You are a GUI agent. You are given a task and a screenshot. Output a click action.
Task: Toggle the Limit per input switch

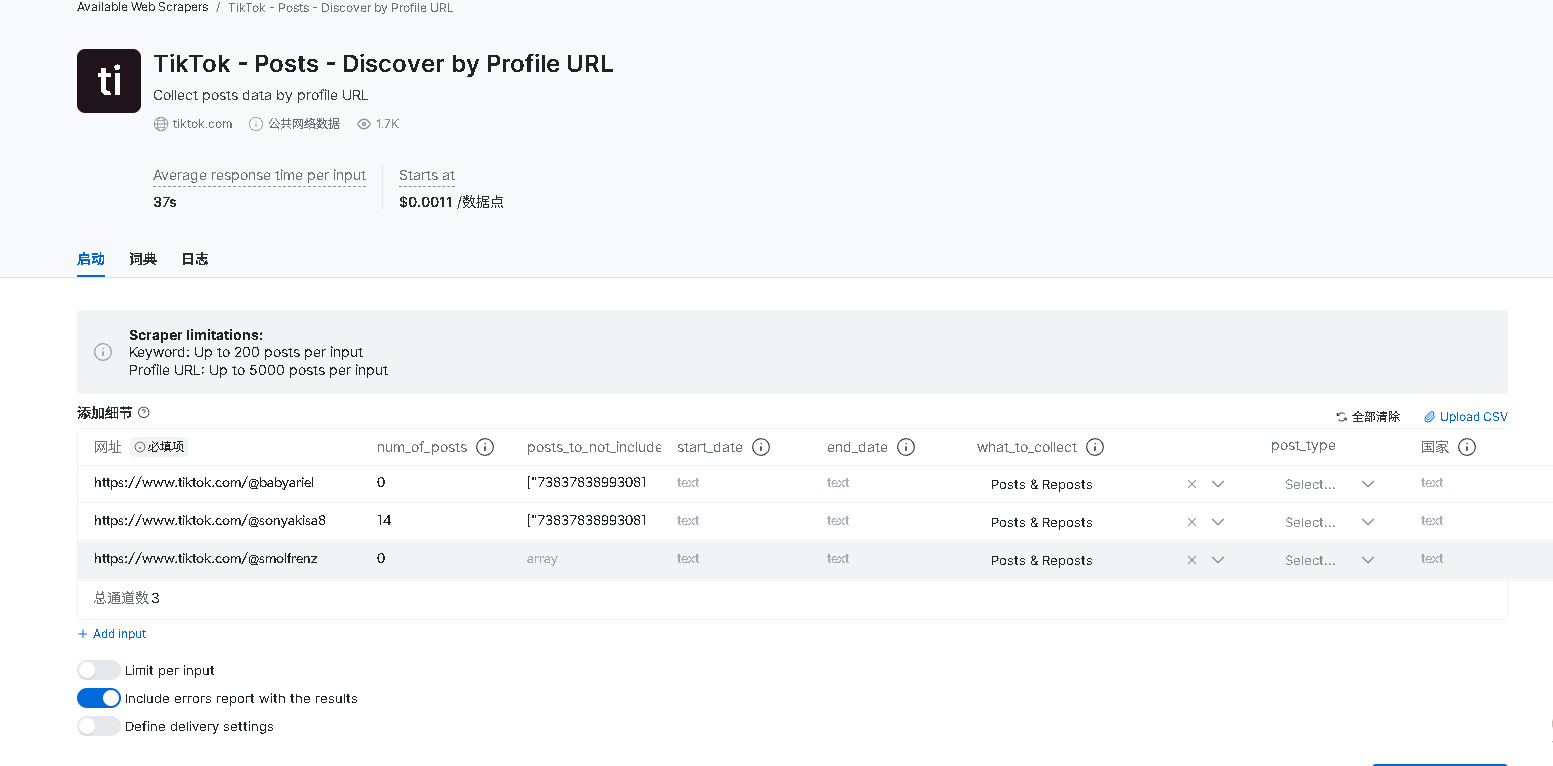(98, 670)
